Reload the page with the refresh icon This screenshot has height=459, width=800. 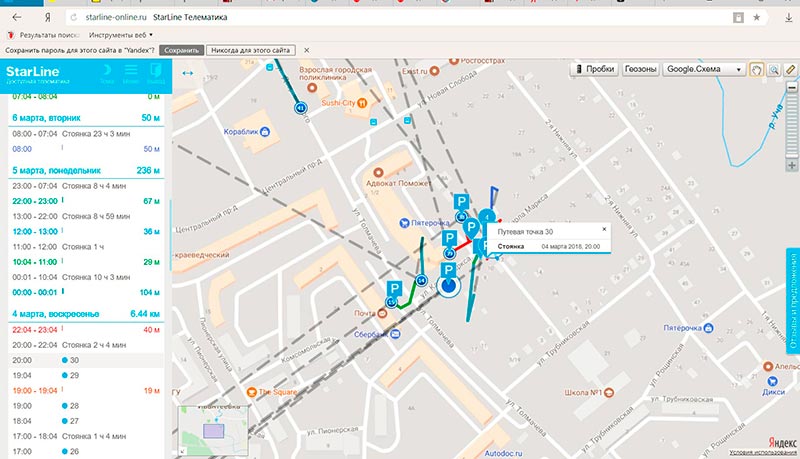coord(73,17)
